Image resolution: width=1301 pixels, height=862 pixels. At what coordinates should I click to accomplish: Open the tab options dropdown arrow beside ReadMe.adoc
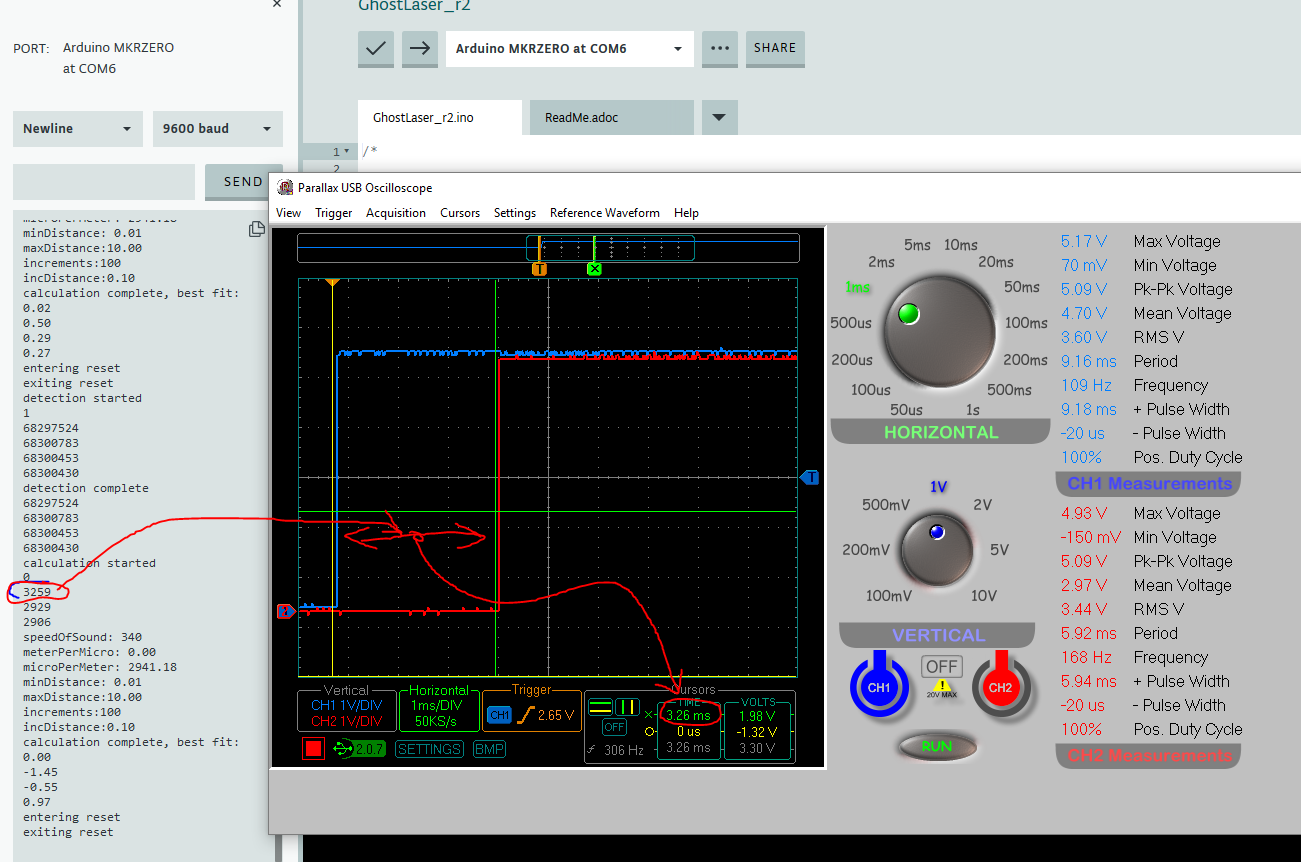tap(719, 118)
